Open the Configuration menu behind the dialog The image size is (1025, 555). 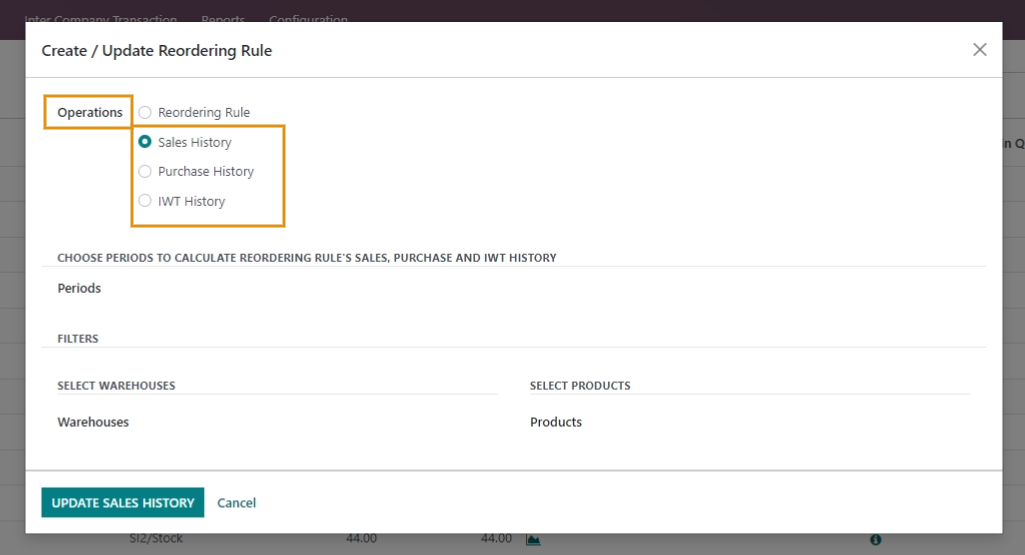(x=309, y=18)
